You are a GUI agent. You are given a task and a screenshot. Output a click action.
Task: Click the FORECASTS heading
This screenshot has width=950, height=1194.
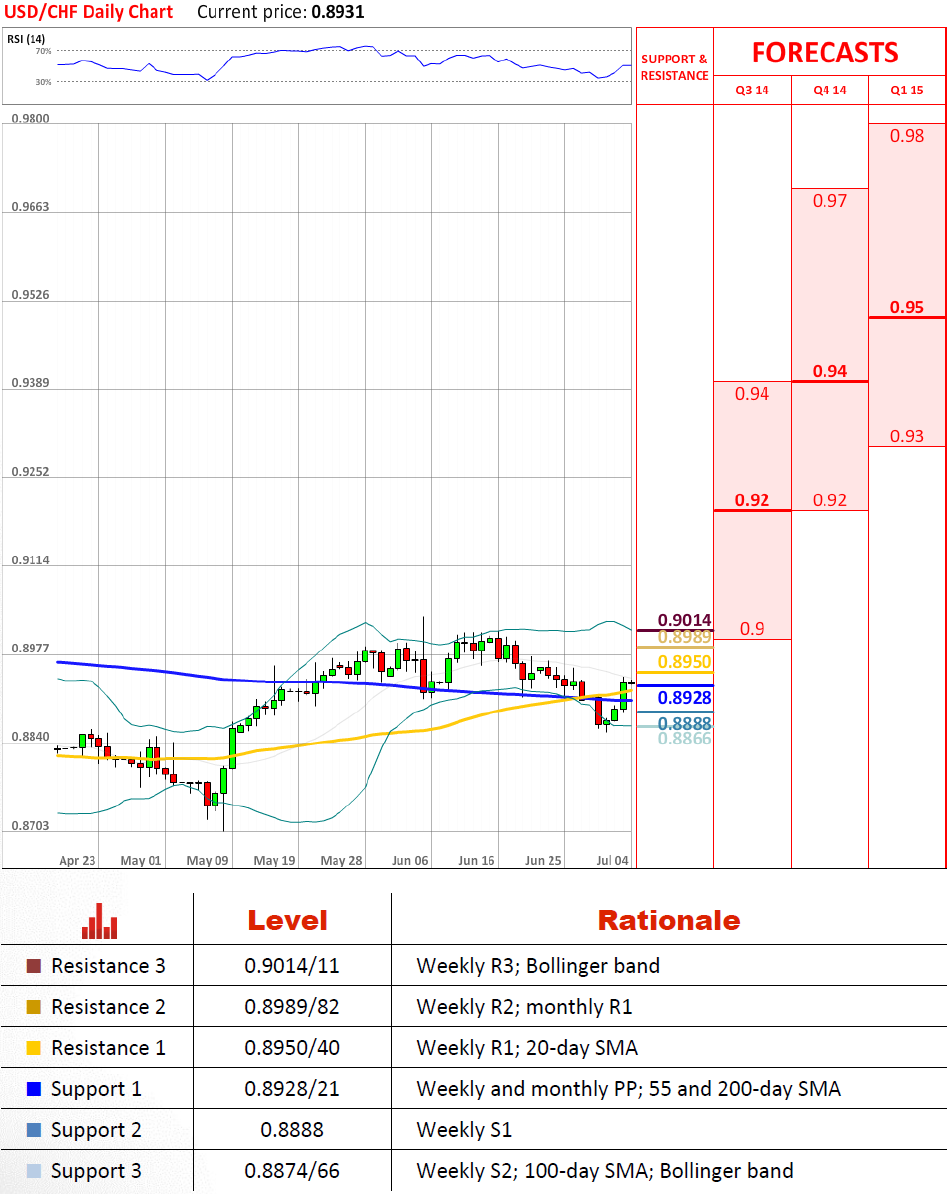pyautogui.click(x=825, y=53)
